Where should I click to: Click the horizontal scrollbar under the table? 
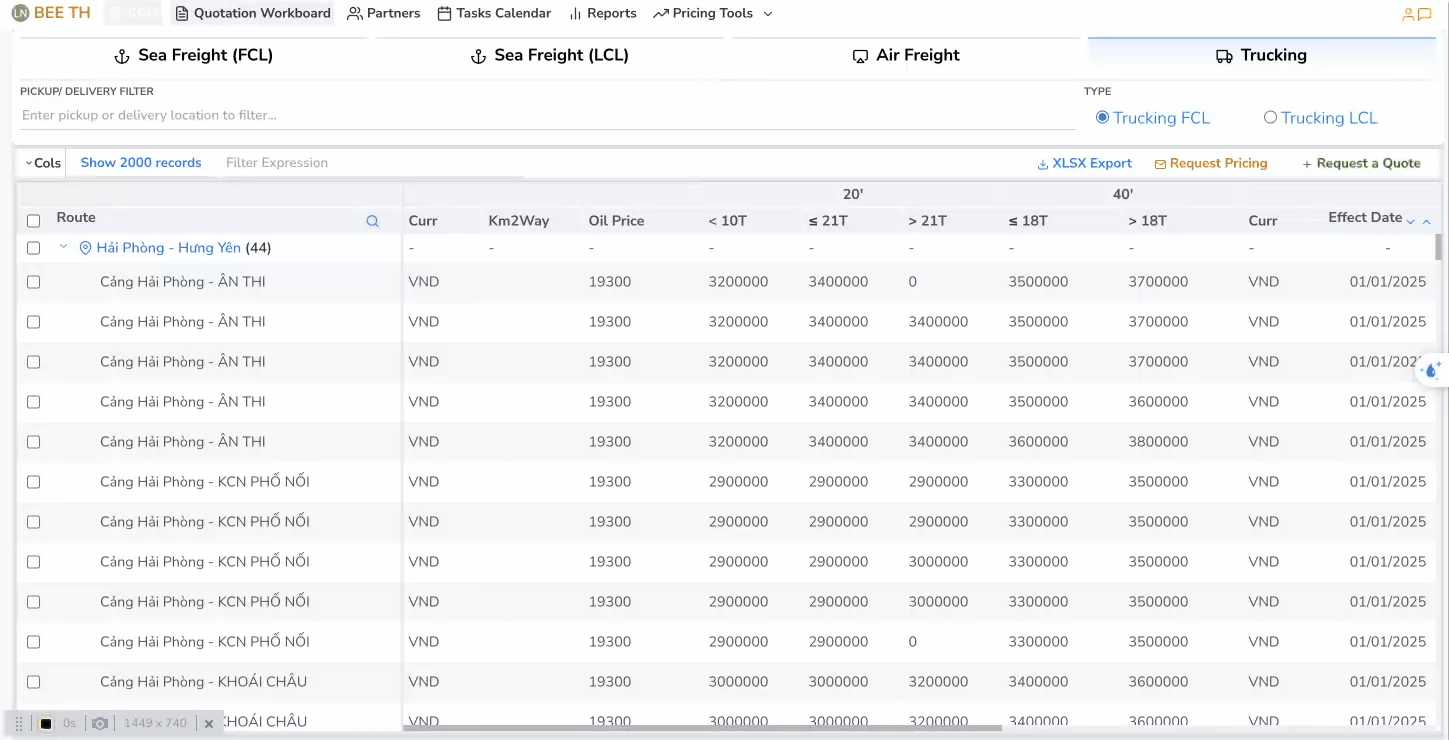[x=702, y=728]
